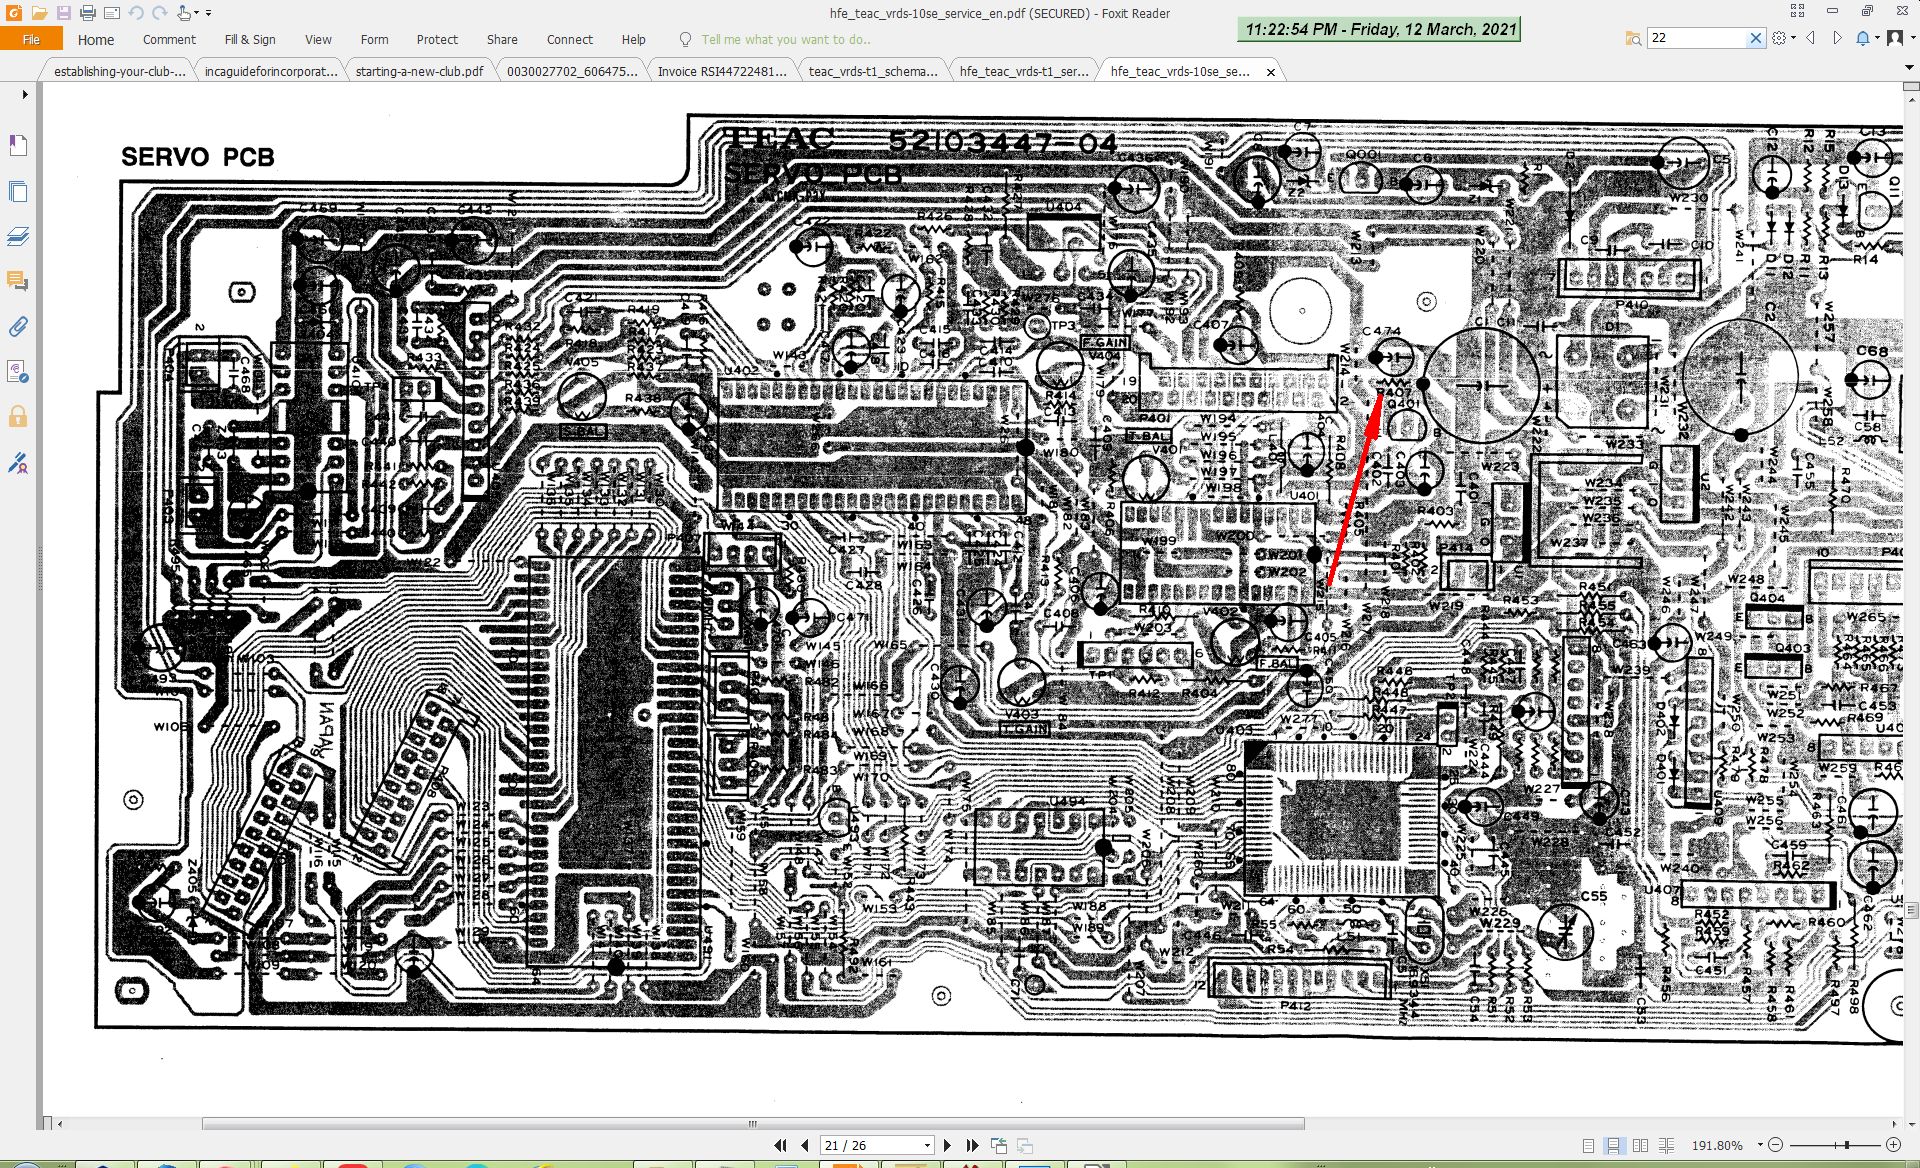Image resolution: width=1920 pixels, height=1168 pixels.
Task: Click the user account avatar icon
Action: point(1894,38)
